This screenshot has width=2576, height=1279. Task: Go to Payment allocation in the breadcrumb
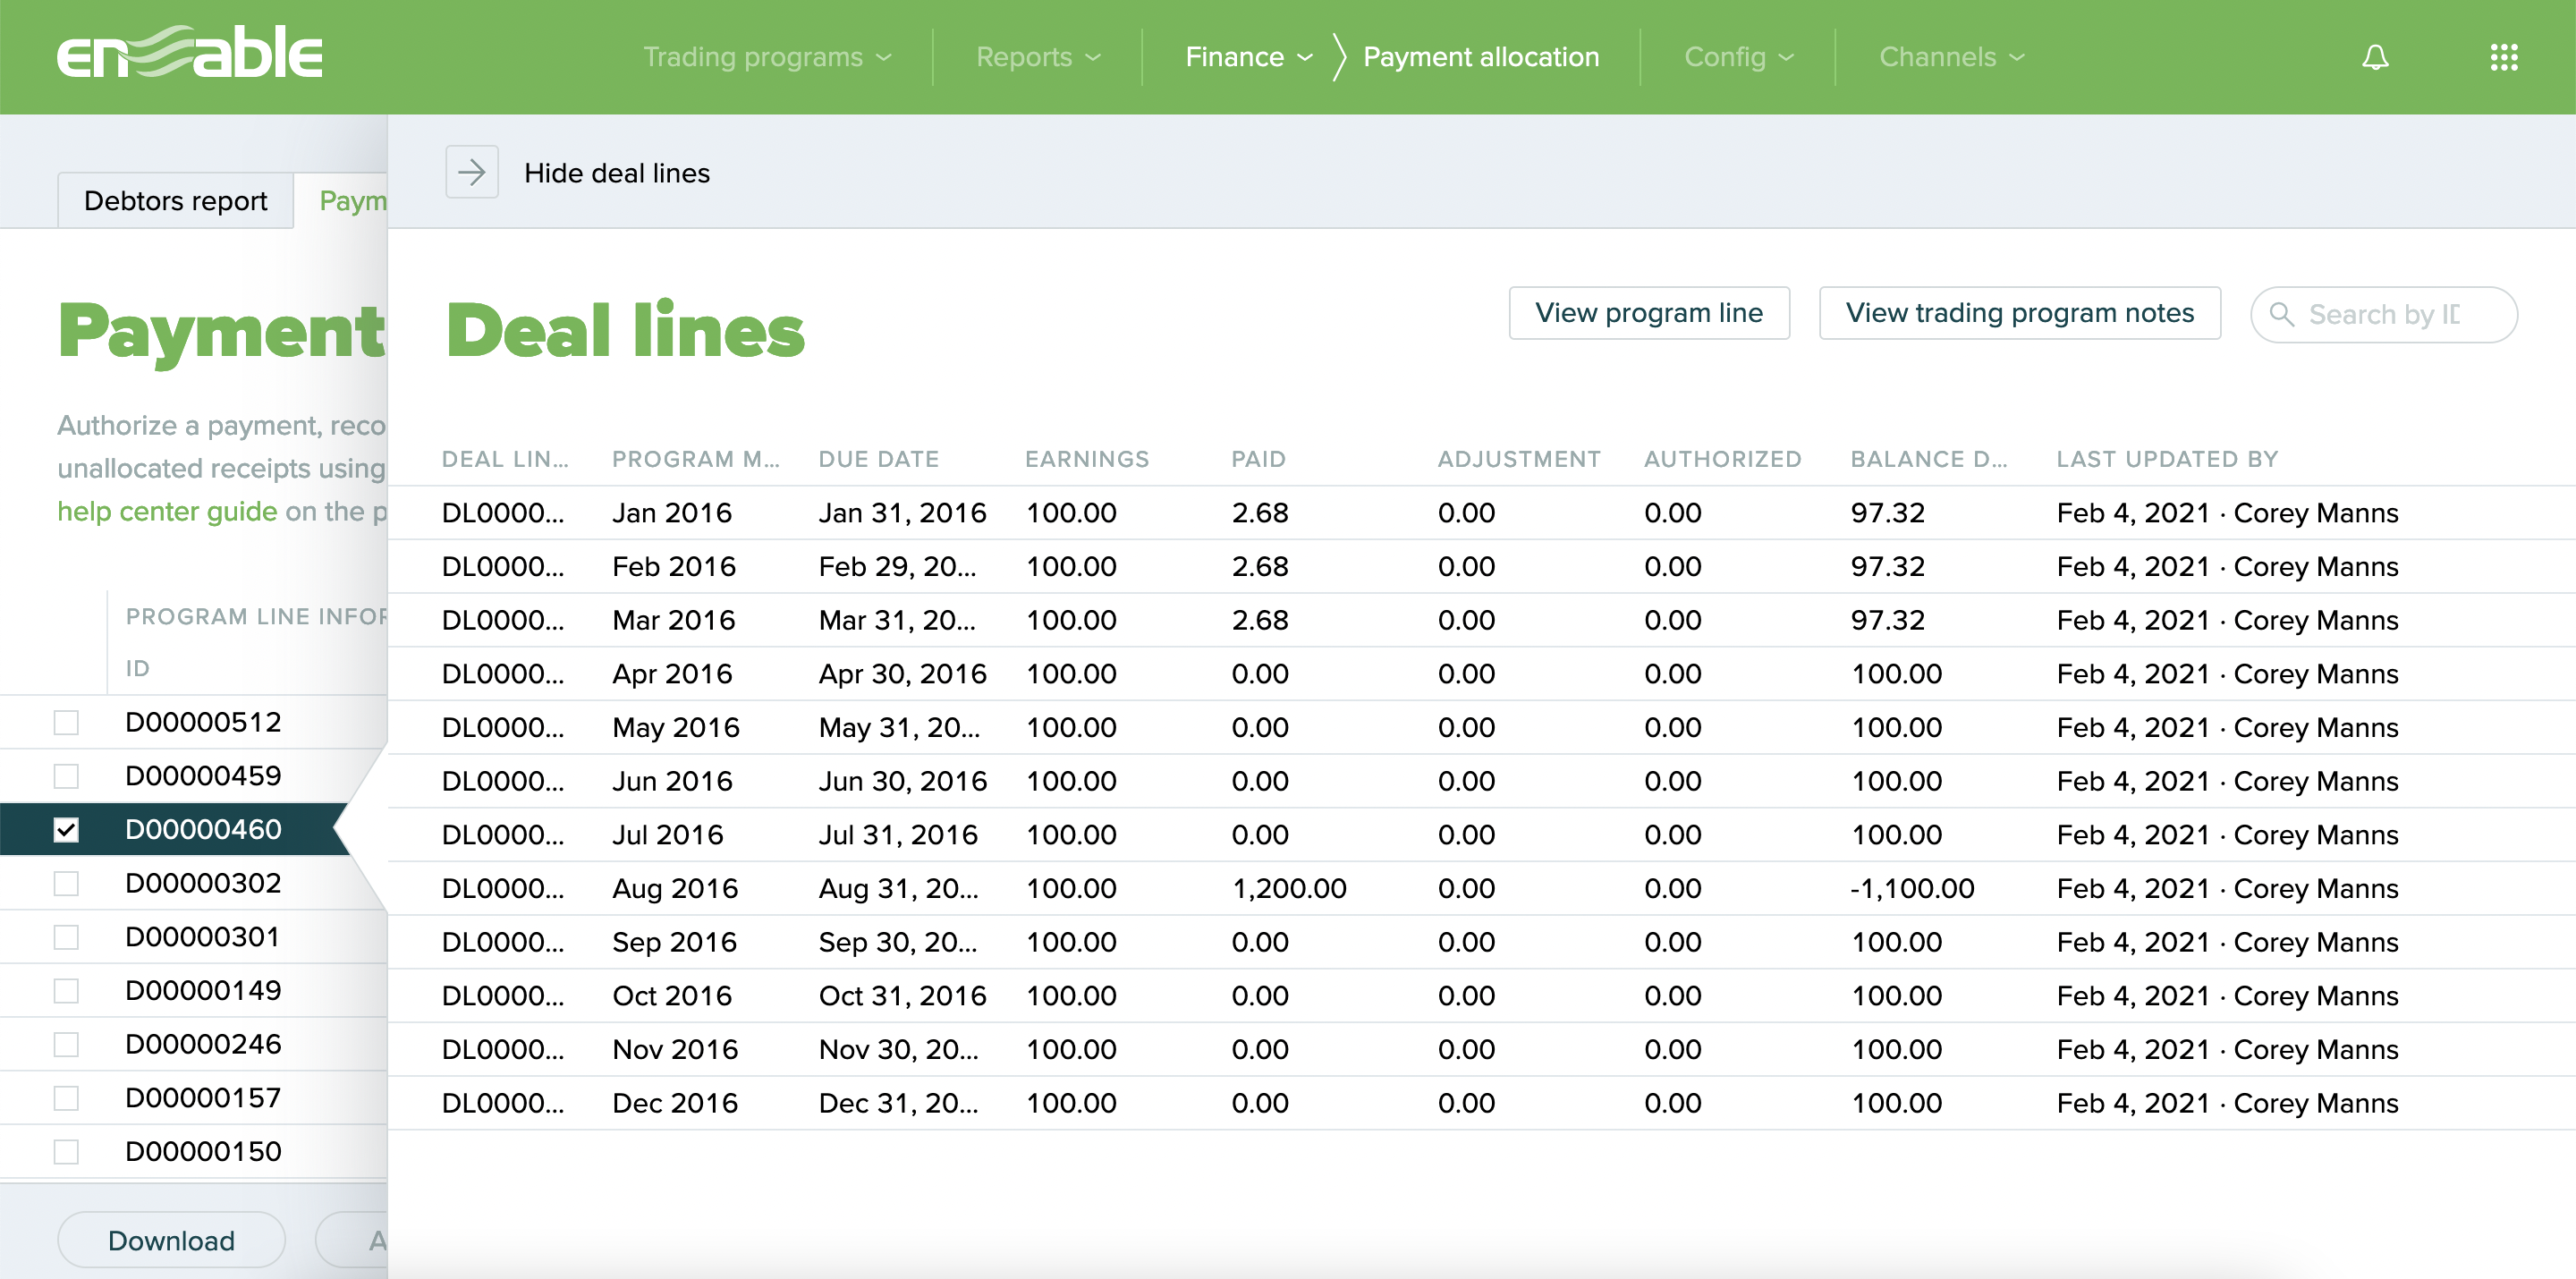coord(1482,57)
